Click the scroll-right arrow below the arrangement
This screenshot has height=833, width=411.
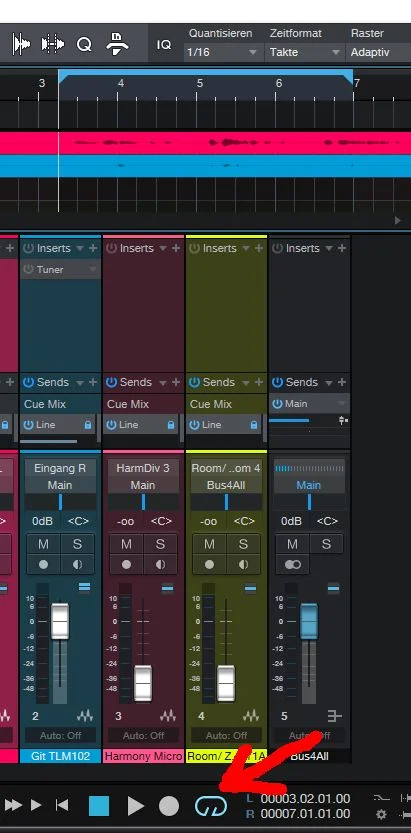398,220
